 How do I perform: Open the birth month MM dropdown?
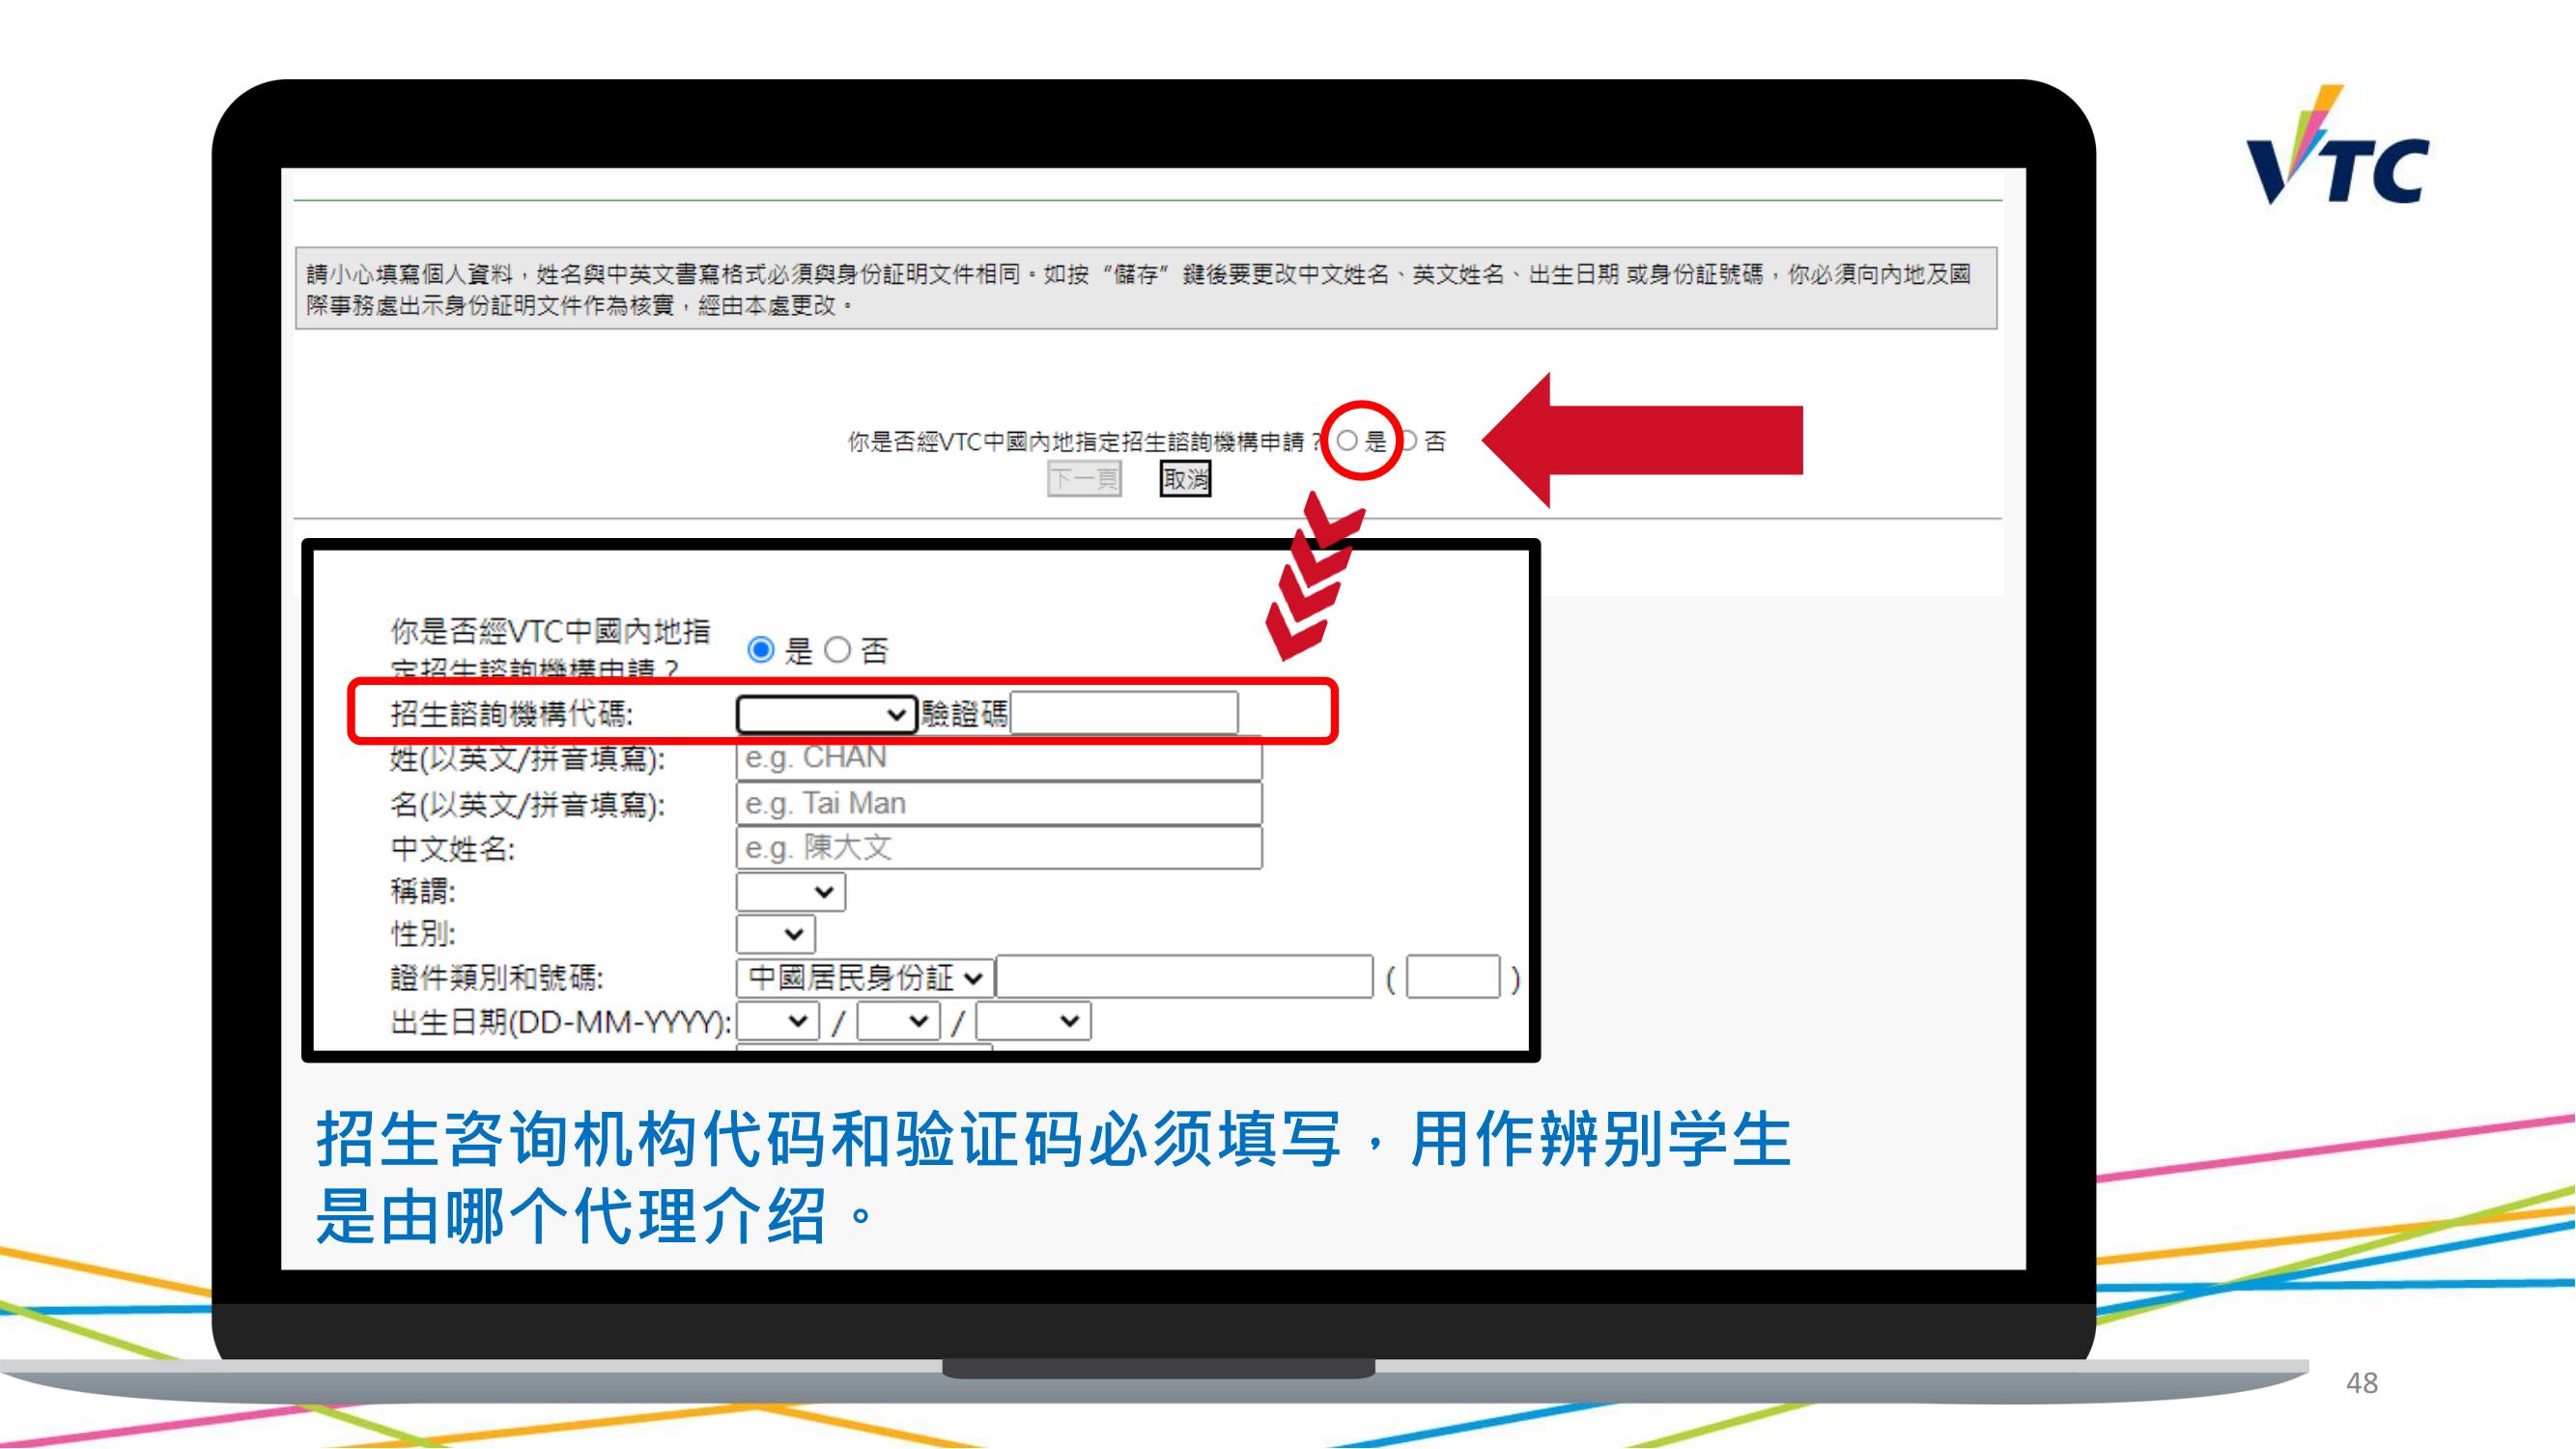[898, 1022]
